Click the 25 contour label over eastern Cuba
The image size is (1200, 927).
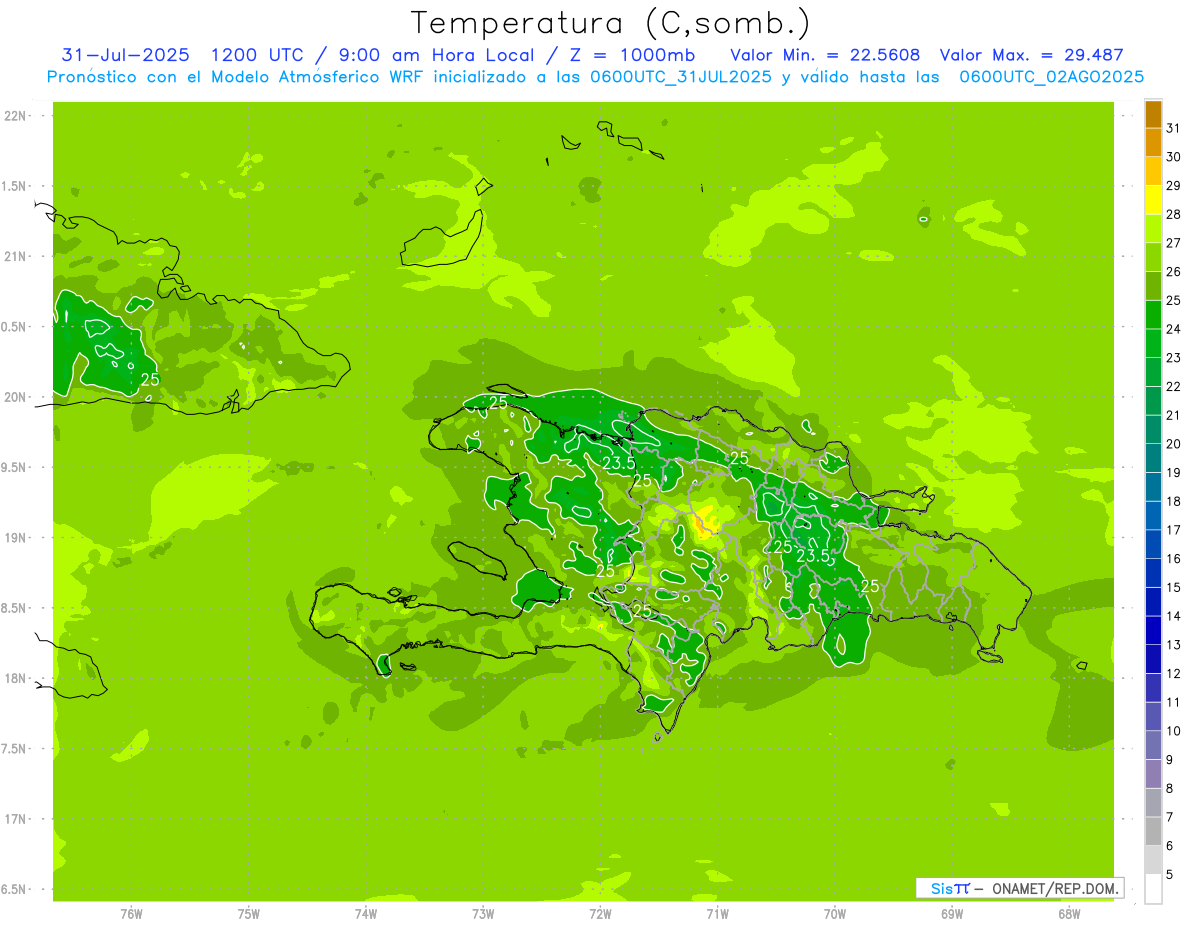[150, 380]
